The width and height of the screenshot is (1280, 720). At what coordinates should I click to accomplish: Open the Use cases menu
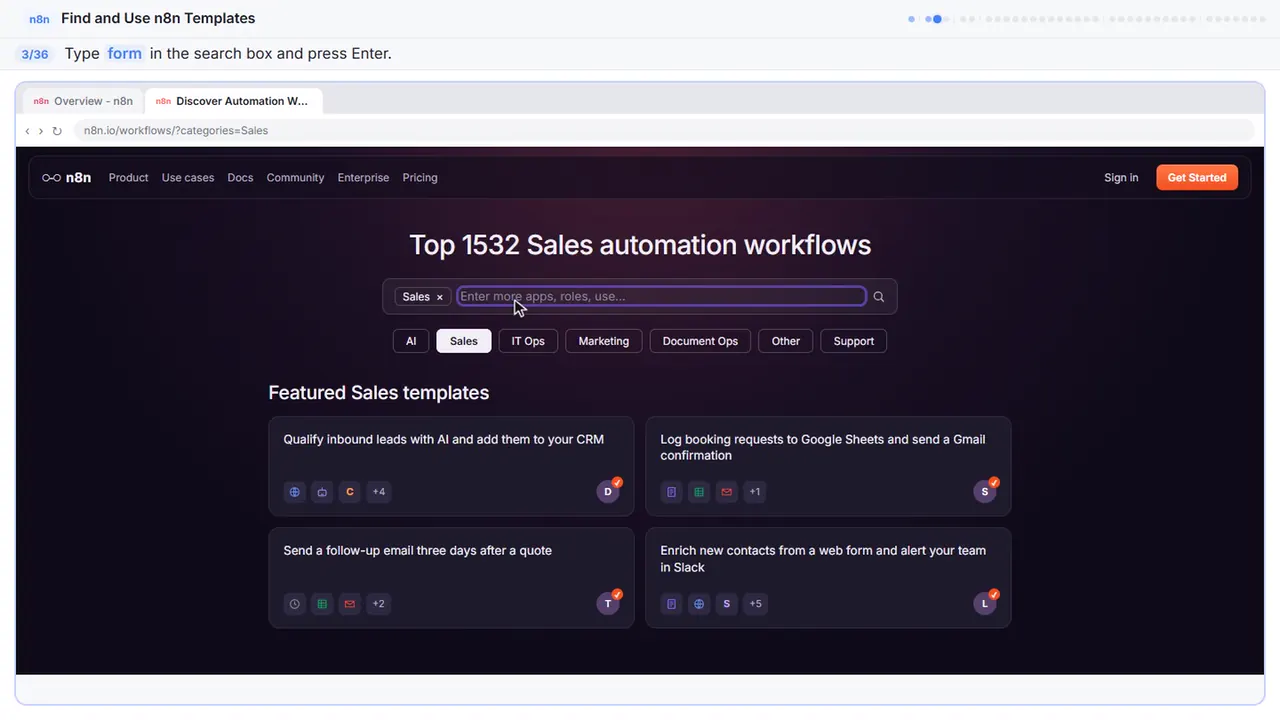pos(188,178)
